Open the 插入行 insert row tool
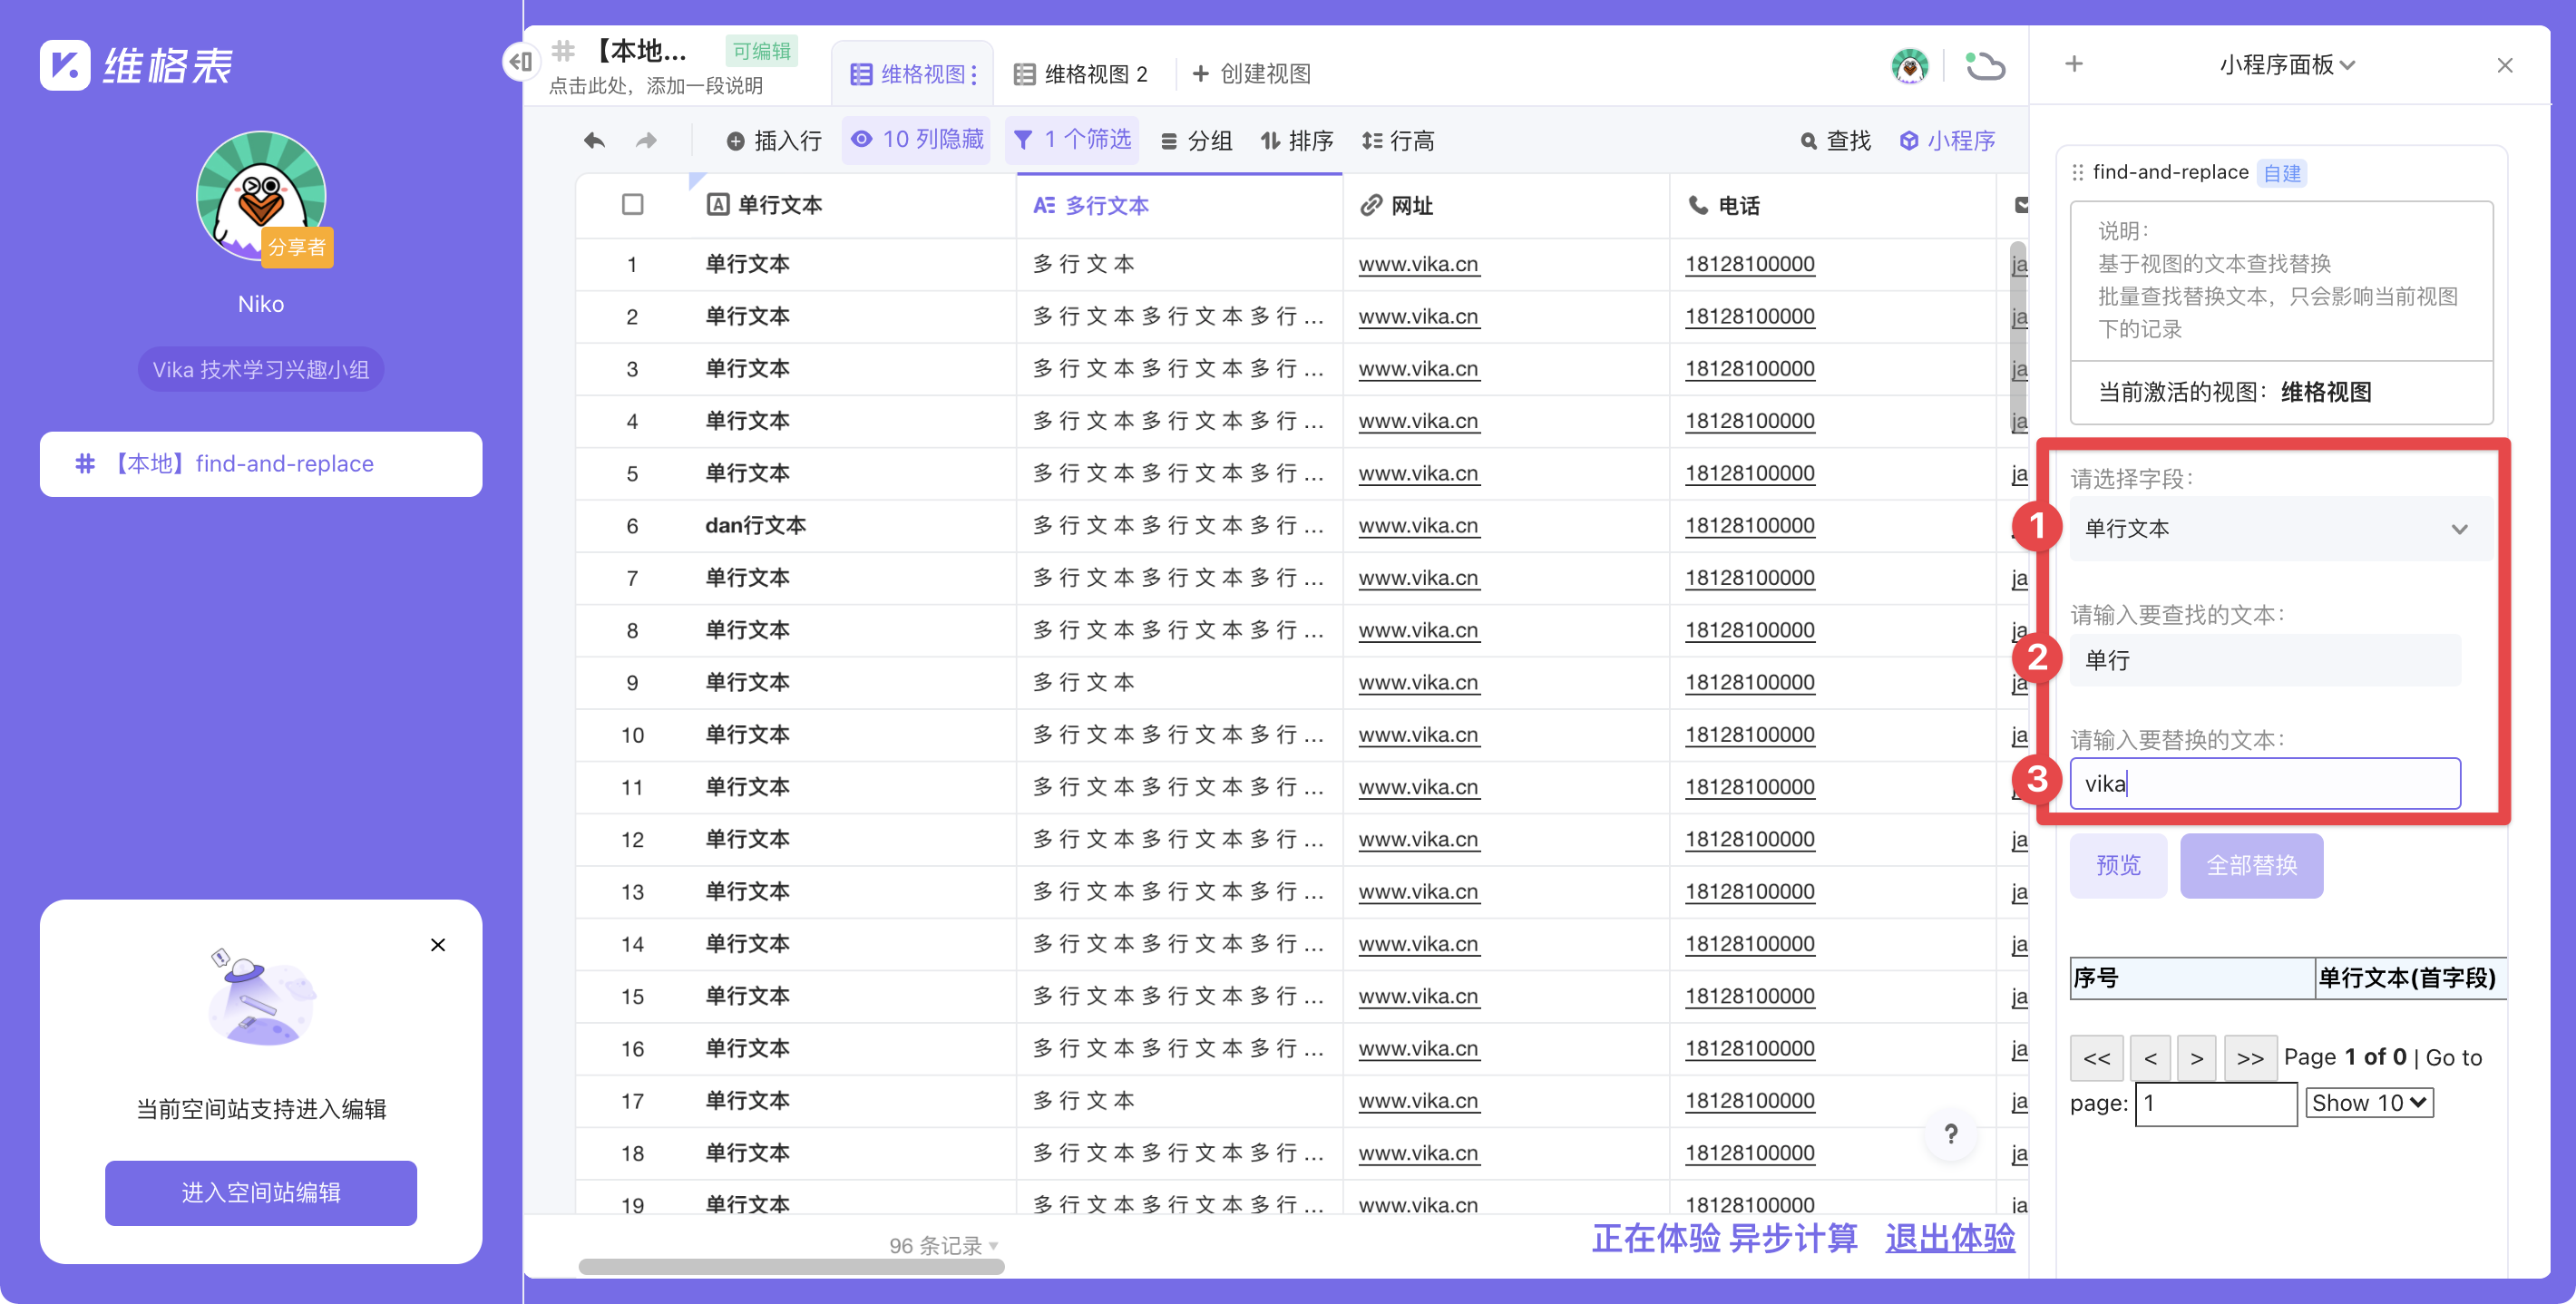 point(775,140)
